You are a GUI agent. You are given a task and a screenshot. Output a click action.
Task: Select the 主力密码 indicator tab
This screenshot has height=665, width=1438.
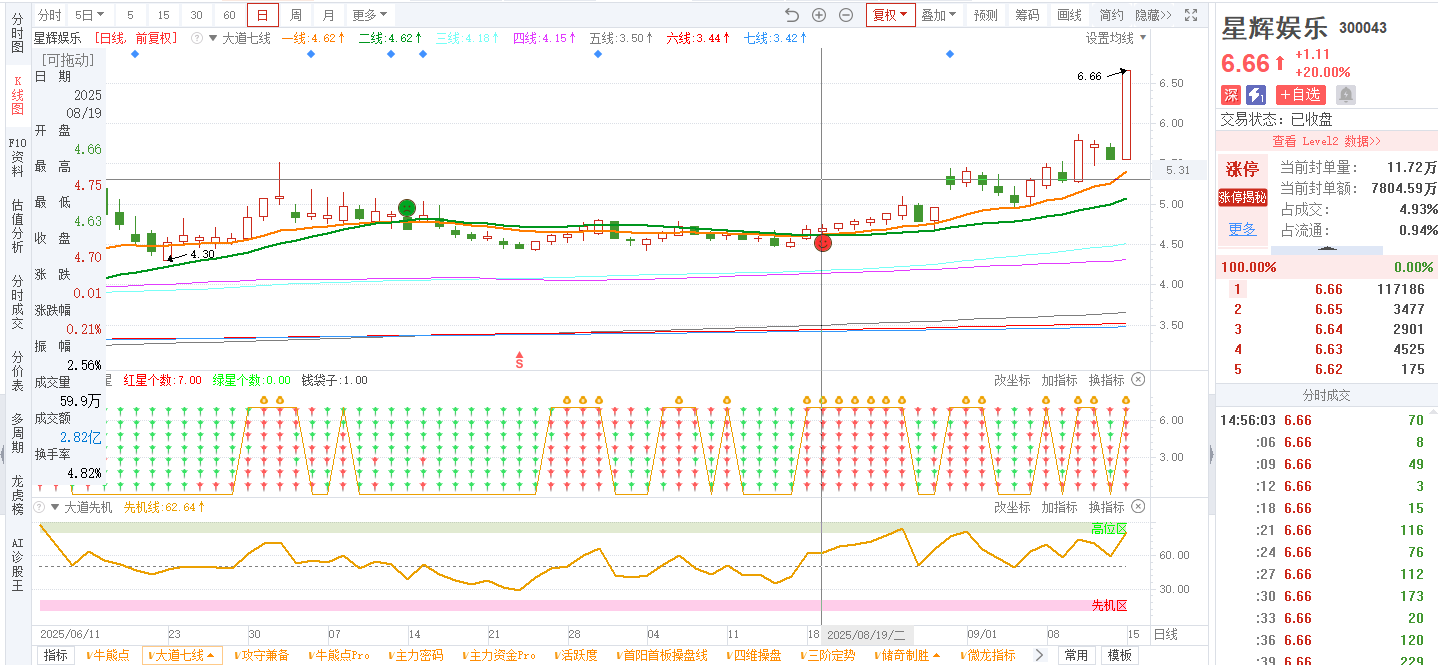pyautogui.click(x=418, y=655)
